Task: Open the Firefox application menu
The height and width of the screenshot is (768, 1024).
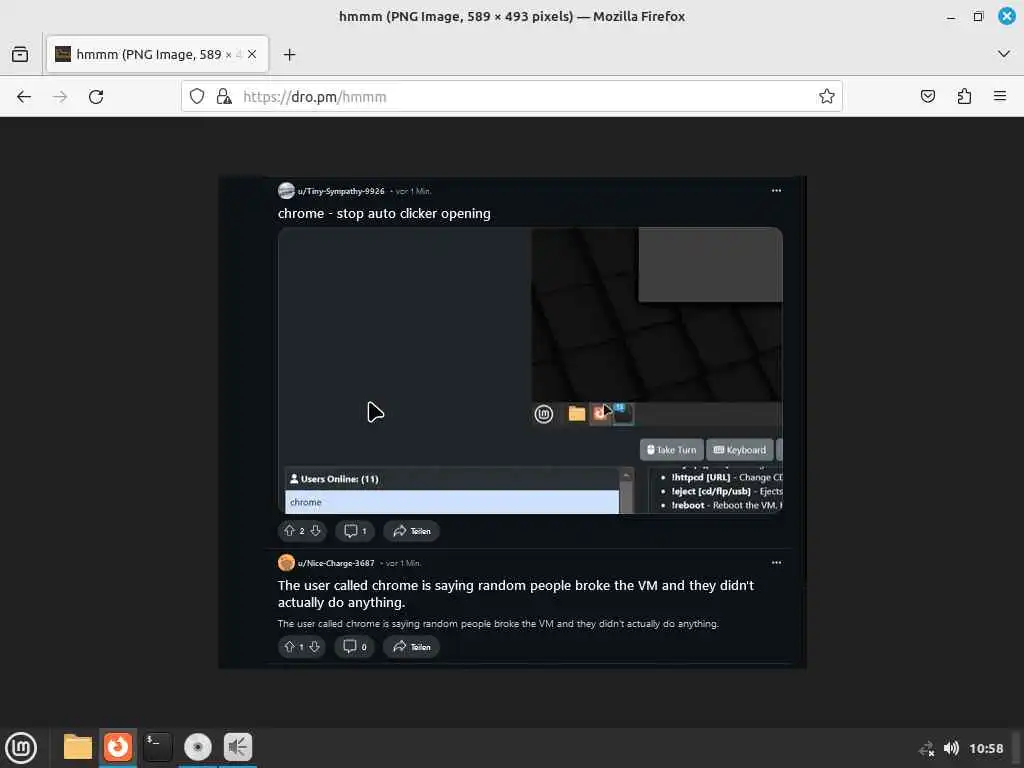Action: (1000, 97)
